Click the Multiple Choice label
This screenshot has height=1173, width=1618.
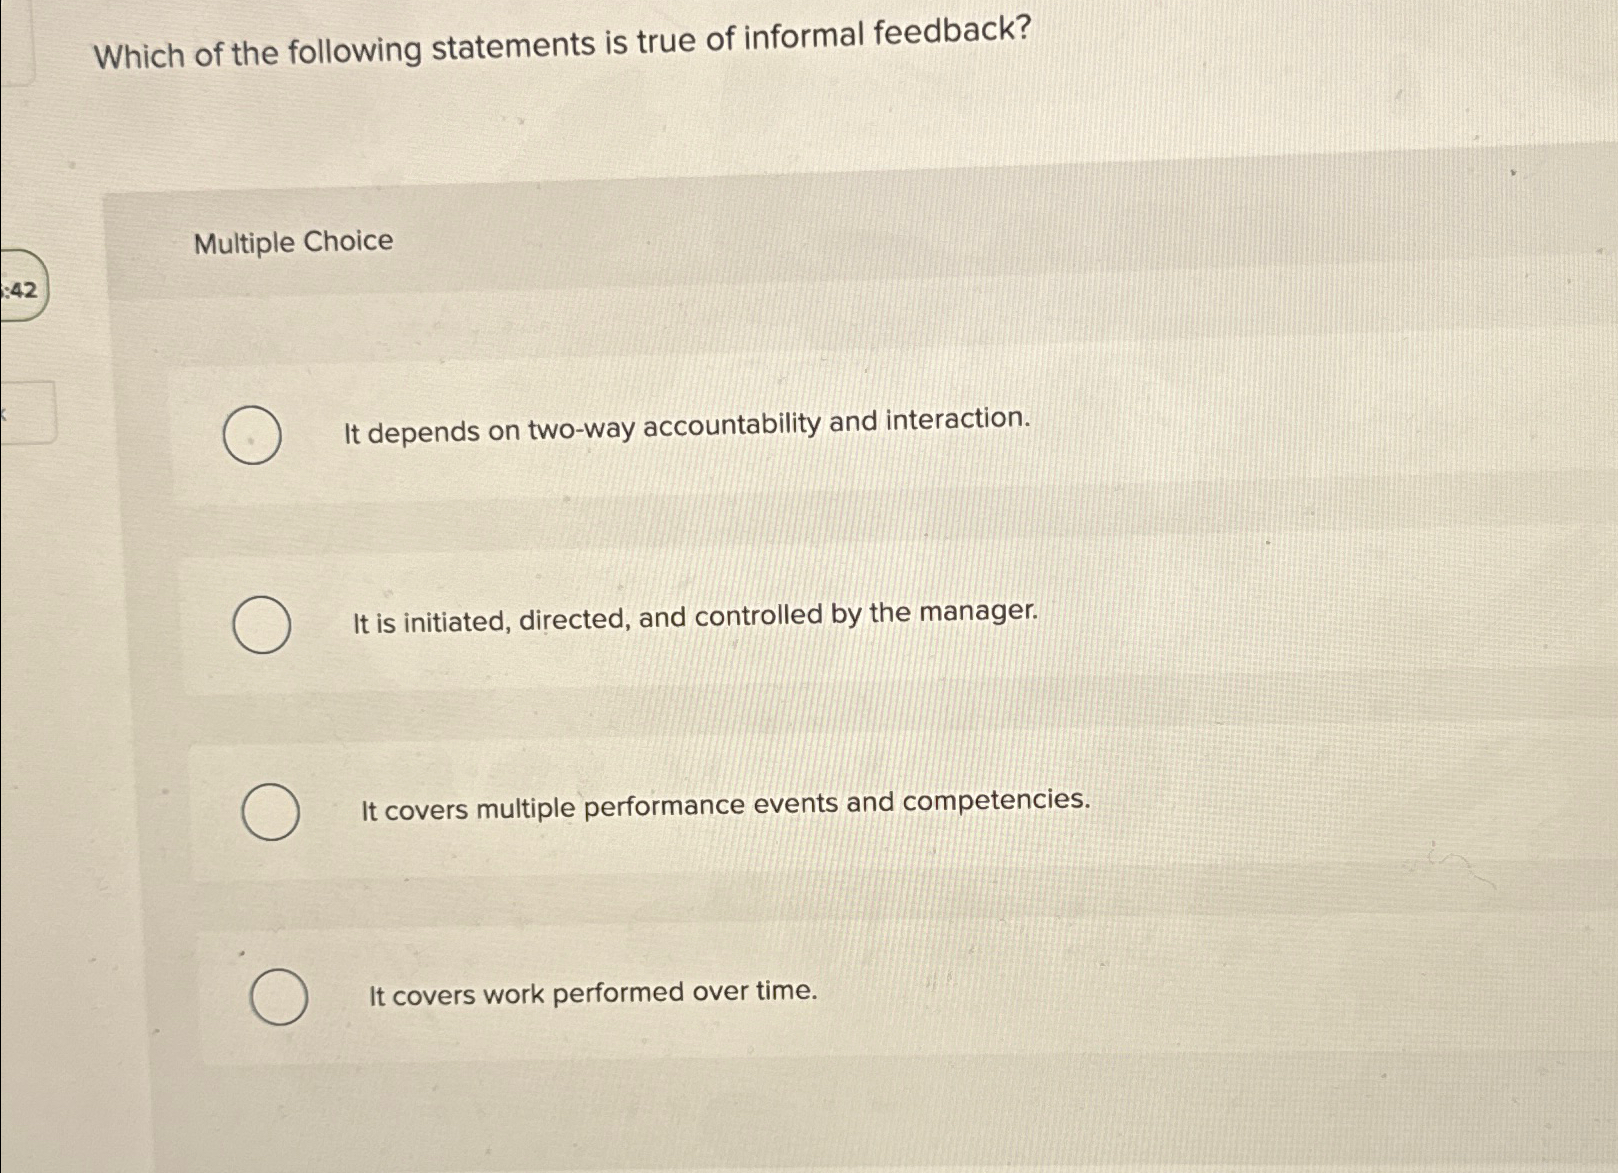(x=294, y=242)
